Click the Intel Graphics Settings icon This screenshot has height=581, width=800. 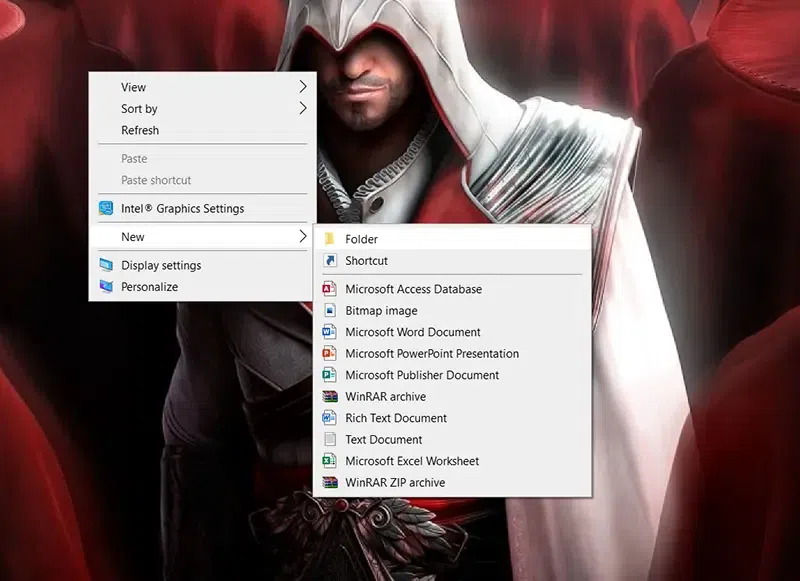pos(106,208)
